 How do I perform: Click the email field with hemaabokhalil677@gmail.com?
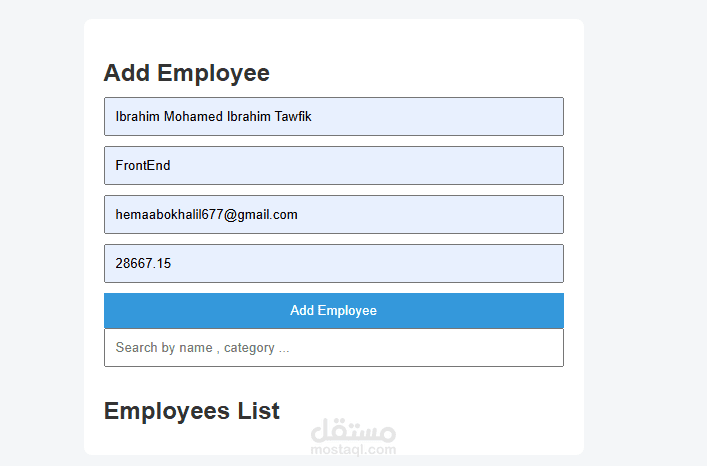coord(333,214)
